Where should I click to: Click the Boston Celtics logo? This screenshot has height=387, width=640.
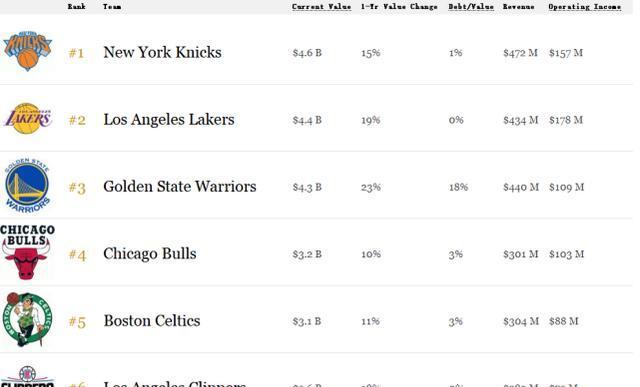(27, 319)
